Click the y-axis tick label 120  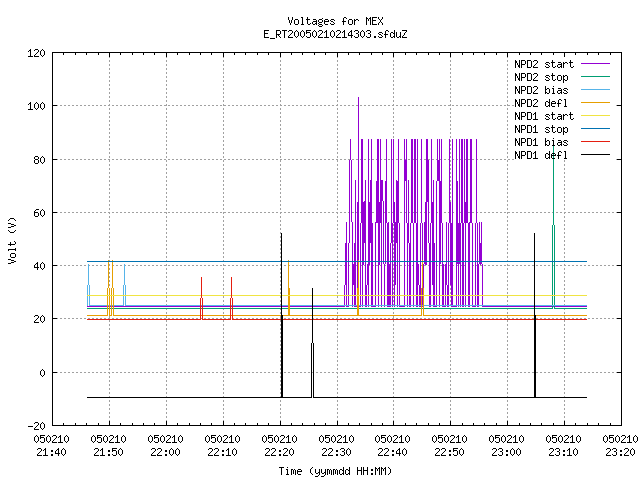[36, 53]
